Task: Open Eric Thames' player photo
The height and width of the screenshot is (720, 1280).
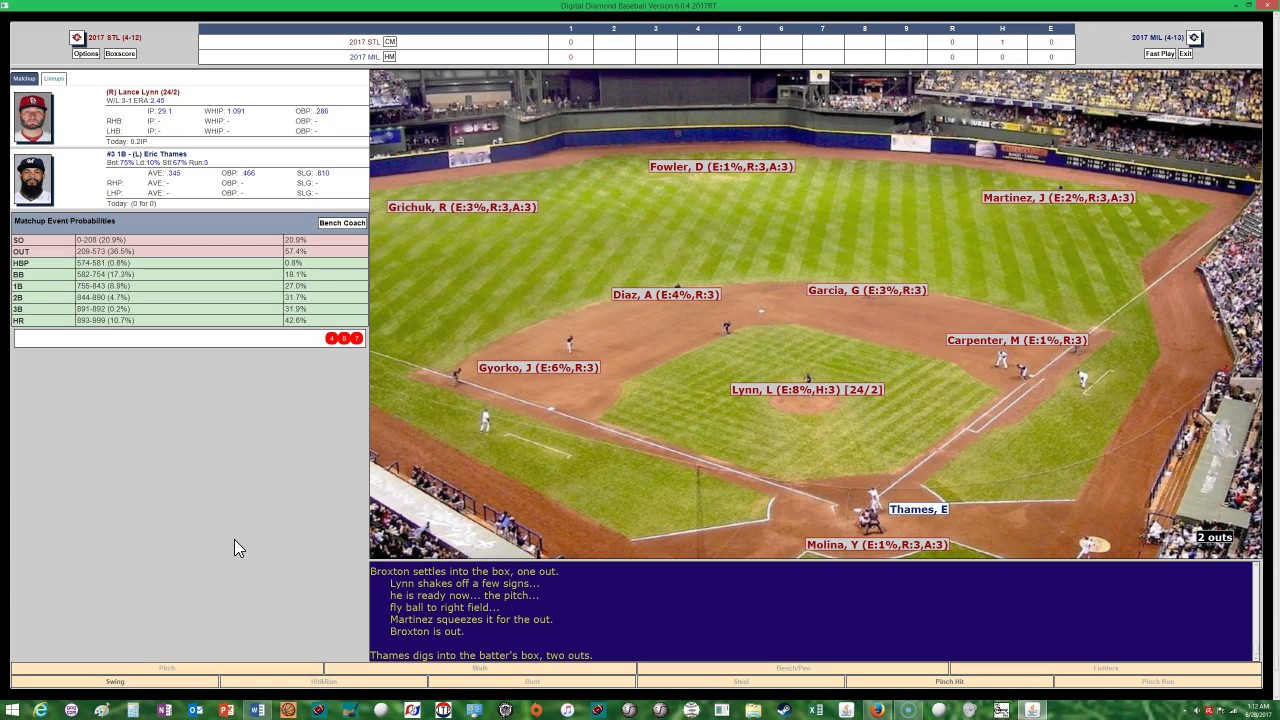Action: 33,180
